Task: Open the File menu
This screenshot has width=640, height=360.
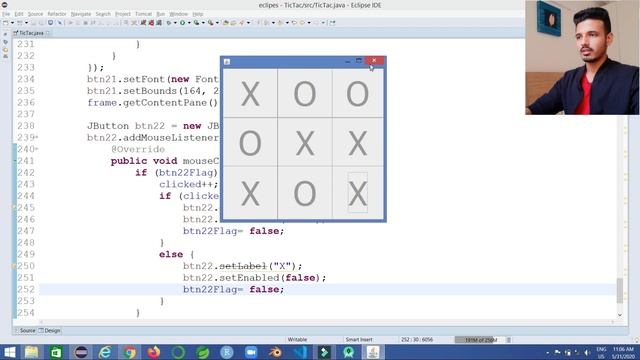Action: click(x=6, y=14)
